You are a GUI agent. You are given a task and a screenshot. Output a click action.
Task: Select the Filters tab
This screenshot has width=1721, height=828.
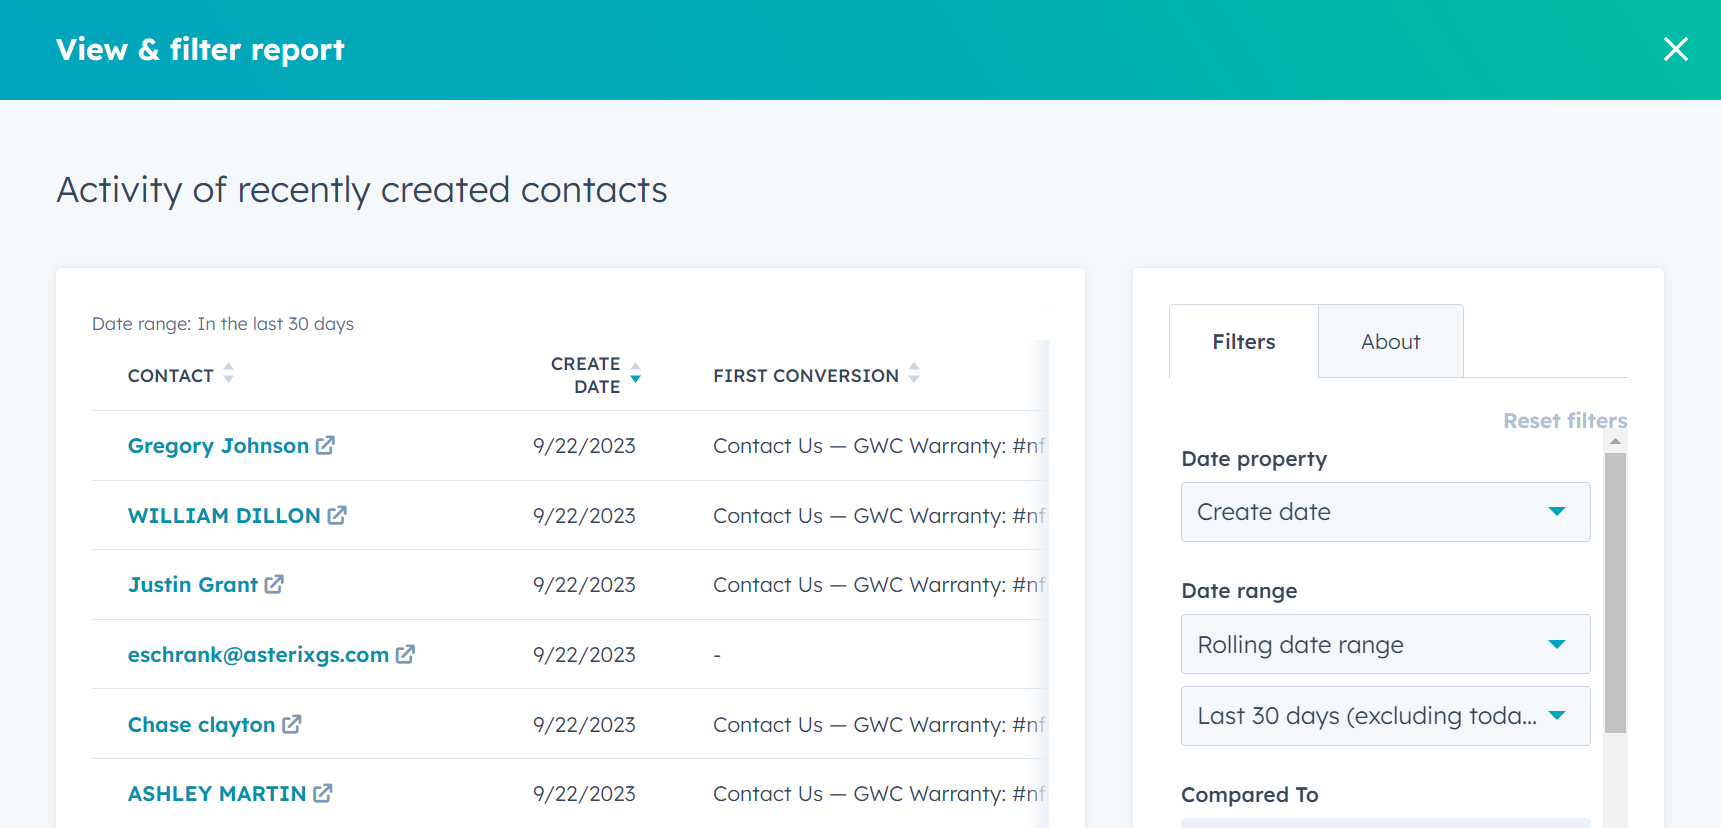[1243, 342]
